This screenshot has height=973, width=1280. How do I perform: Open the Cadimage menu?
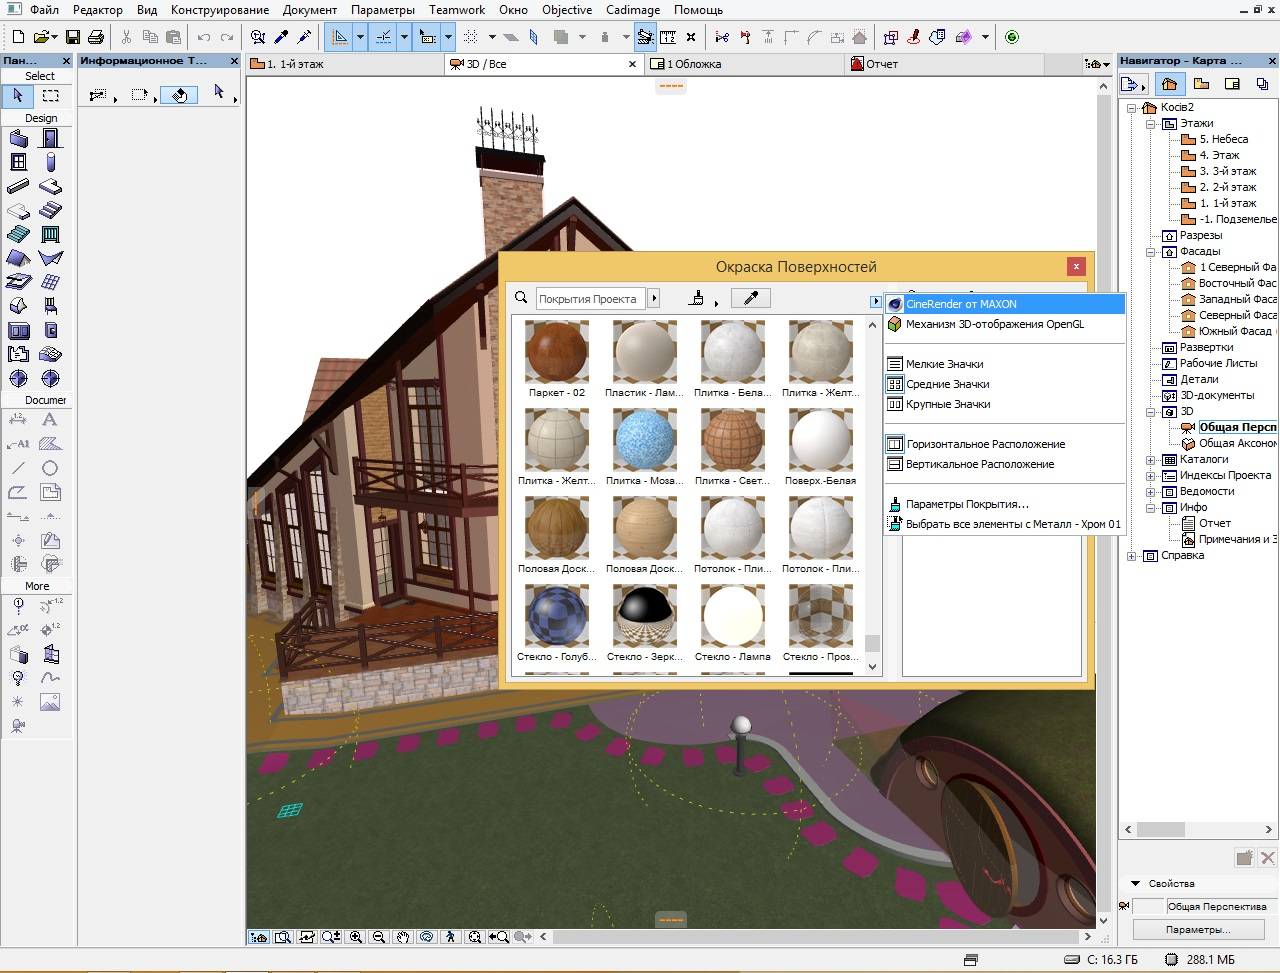pyautogui.click(x=633, y=10)
